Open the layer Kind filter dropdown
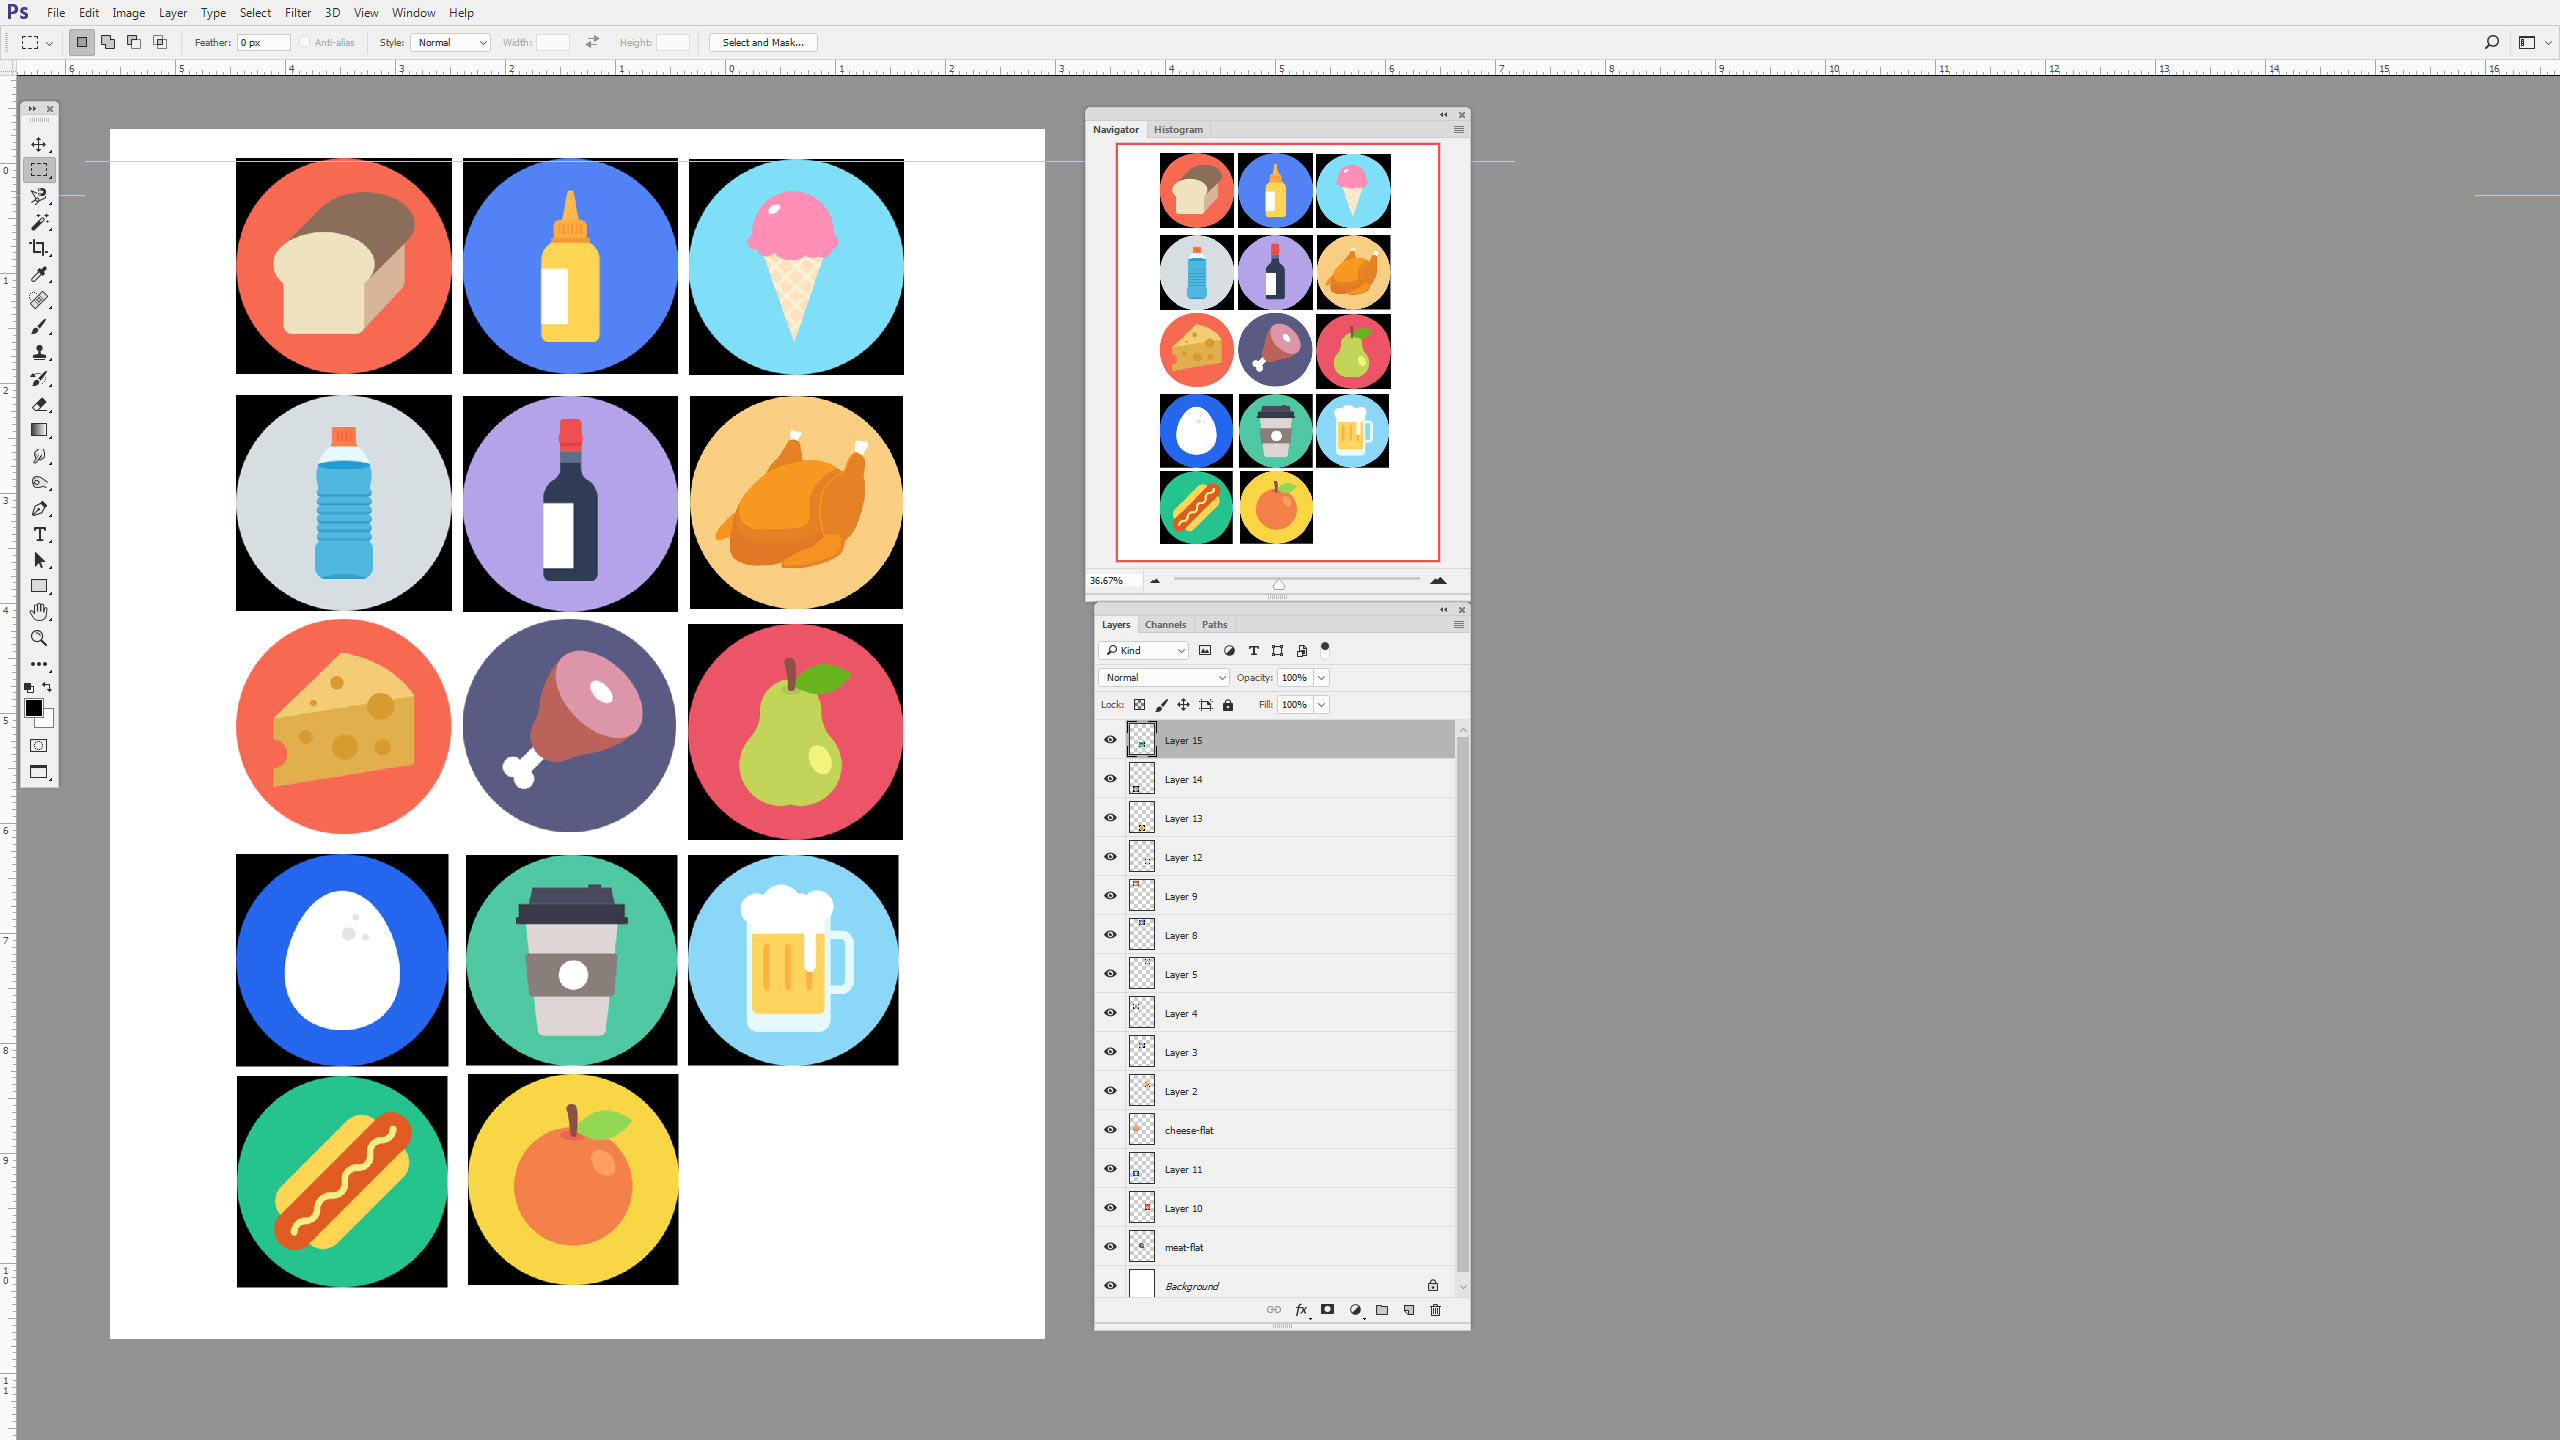The image size is (2560, 1440). pyautogui.click(x=1143, y=650)
